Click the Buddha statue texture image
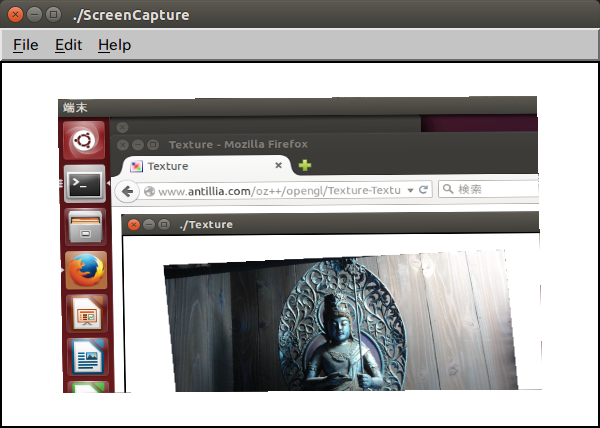The width and height of the screenshot is (600, 428). pos(341,321)
